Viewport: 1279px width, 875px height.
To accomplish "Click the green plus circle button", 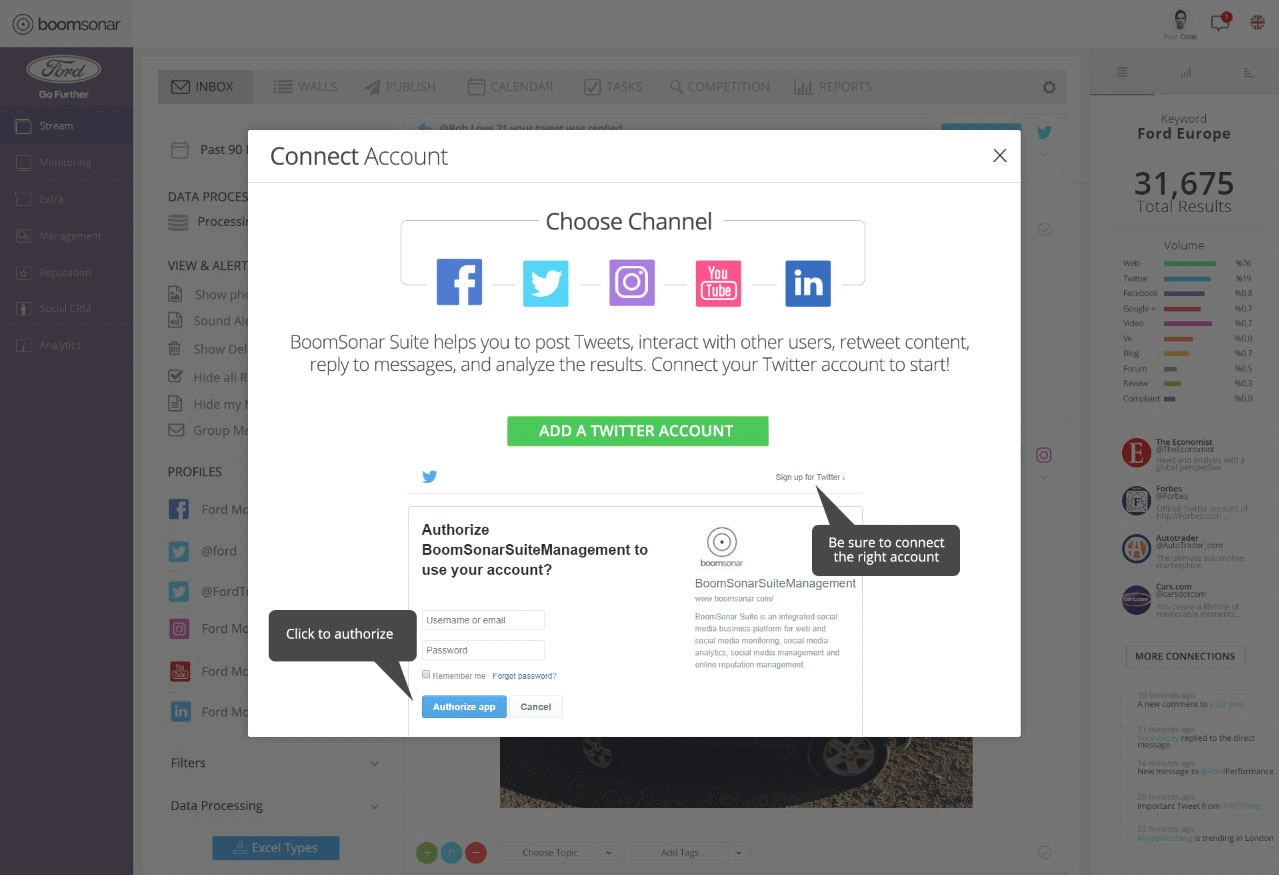I will pos(427,853).
